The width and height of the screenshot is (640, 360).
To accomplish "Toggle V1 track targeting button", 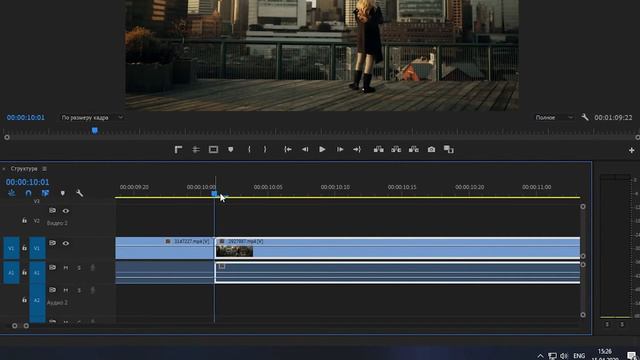I will click(x=37, y=248).
